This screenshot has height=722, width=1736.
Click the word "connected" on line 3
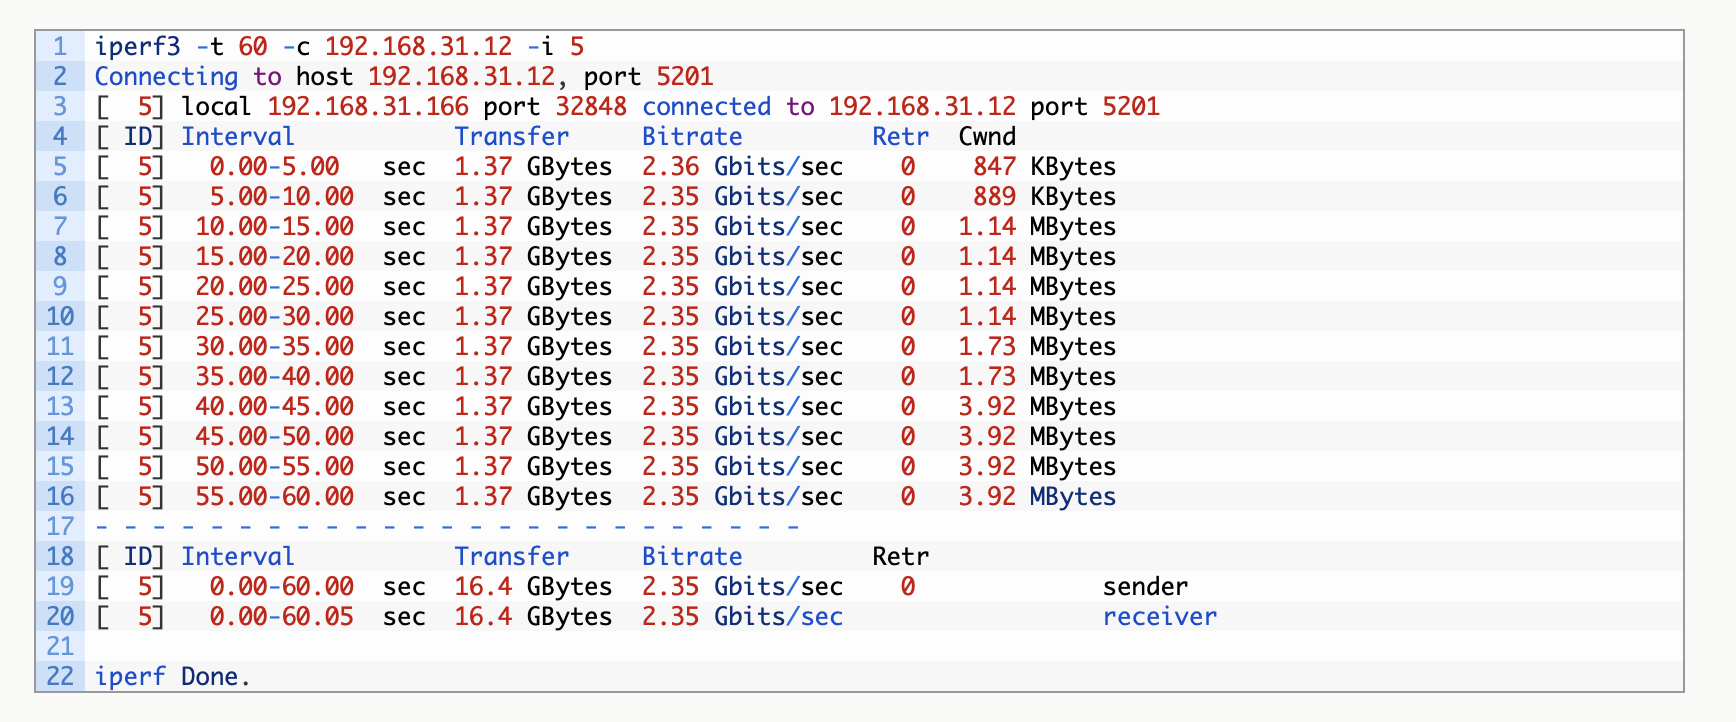point(706,107)
